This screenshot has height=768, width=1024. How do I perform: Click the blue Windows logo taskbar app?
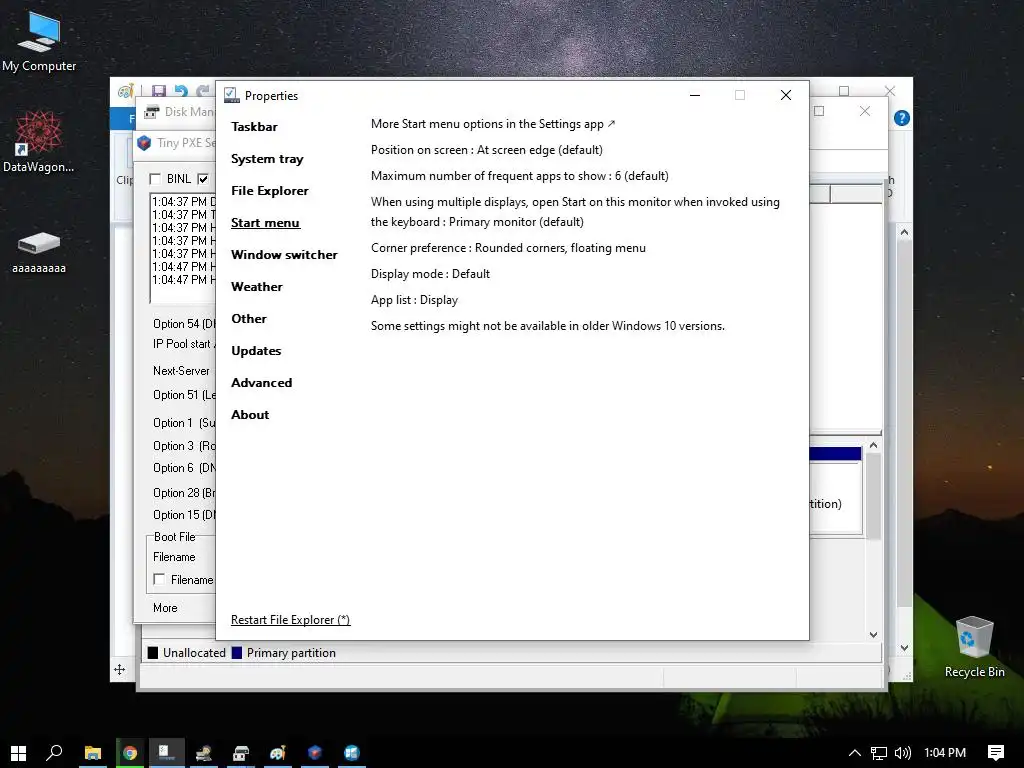coord(352,753)
